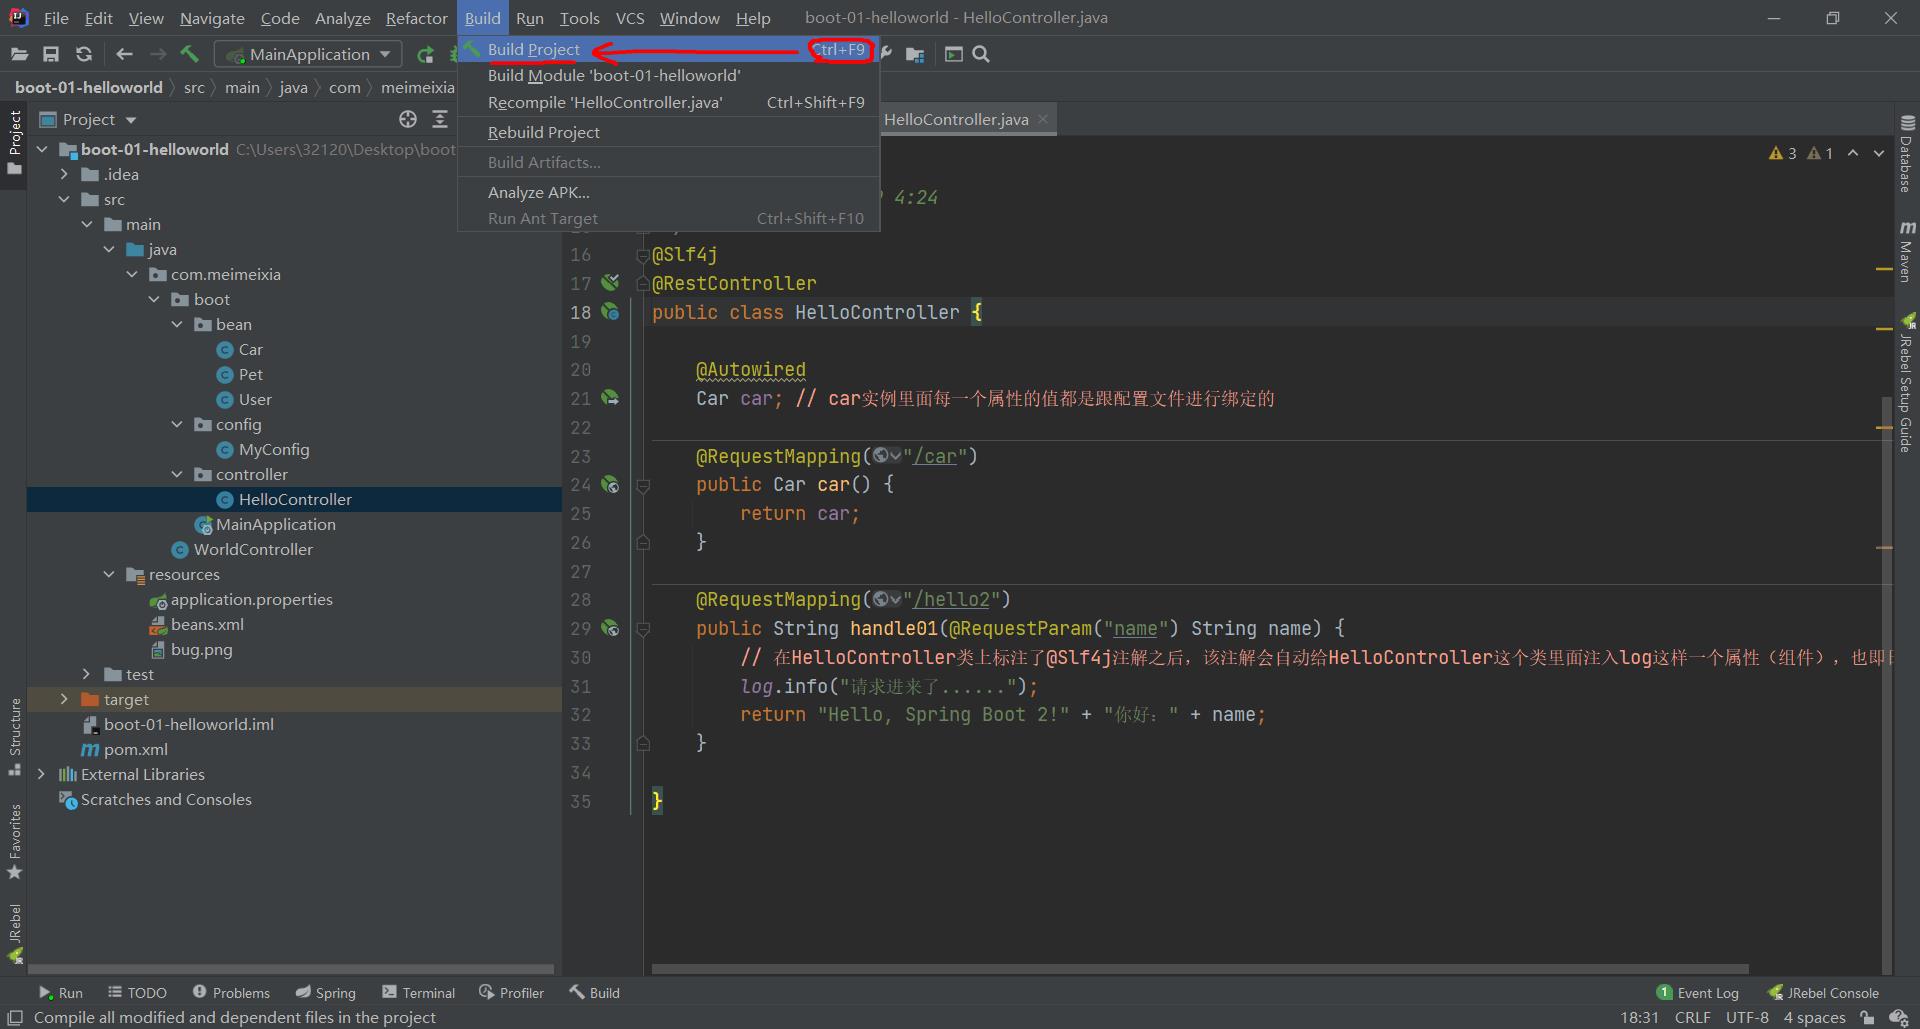Select Build Project menu entry
1920x1029 pixels.
pyautogui.click(x=668, y=49)
